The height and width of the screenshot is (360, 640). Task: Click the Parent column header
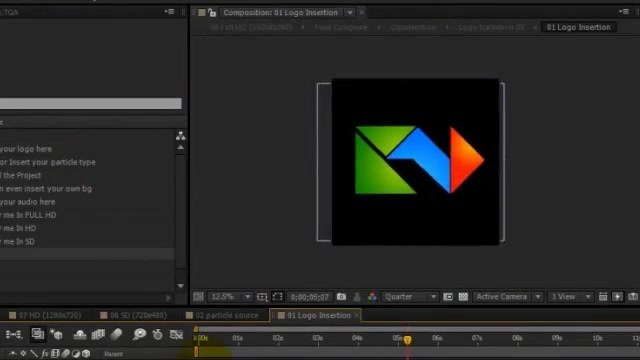(113, 354)
